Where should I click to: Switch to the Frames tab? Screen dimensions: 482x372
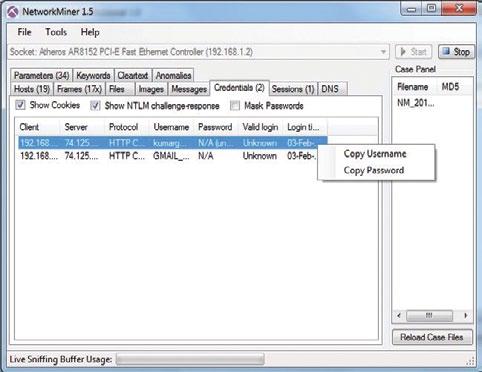[x=79, y=89]
